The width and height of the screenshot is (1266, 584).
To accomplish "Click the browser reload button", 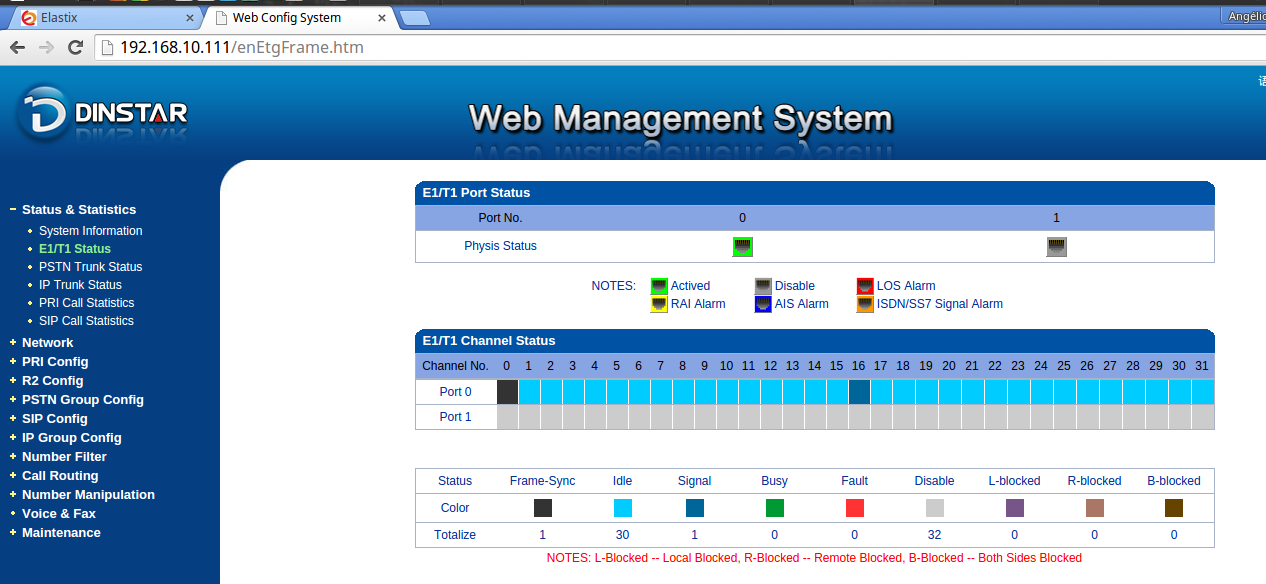I will coord(75,47).
